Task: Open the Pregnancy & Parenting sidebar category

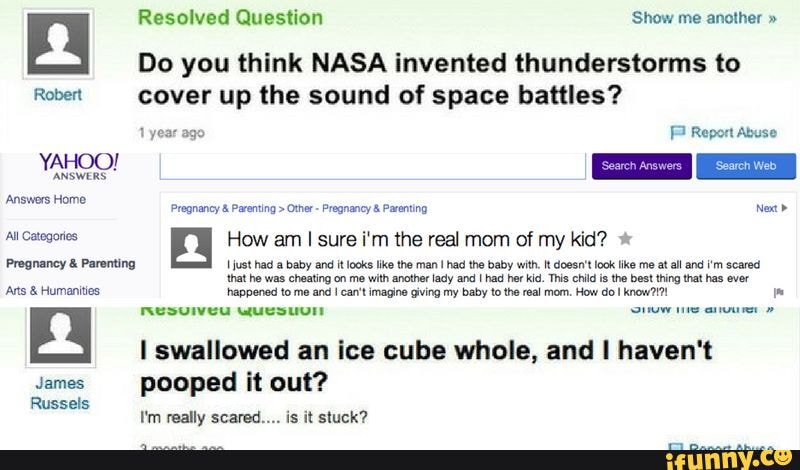Action: click(x=70, y=263)
